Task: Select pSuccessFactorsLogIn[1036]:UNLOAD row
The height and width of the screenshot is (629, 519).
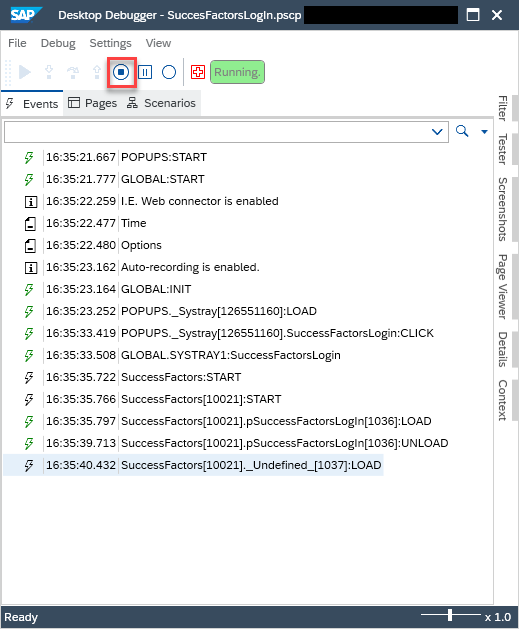Action: coord(284,444)
